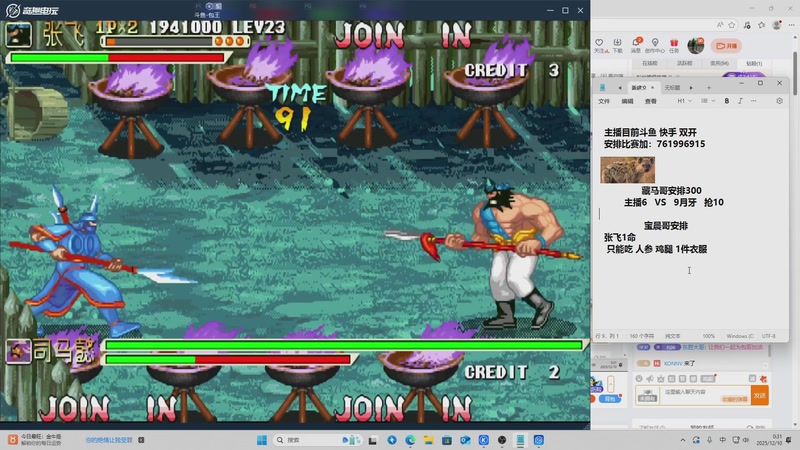Click the text 只能吃 人参 鸡腿 1件衣服
Image resolution: width=800 pixels, height=450 pixels.
pos(657,249)
